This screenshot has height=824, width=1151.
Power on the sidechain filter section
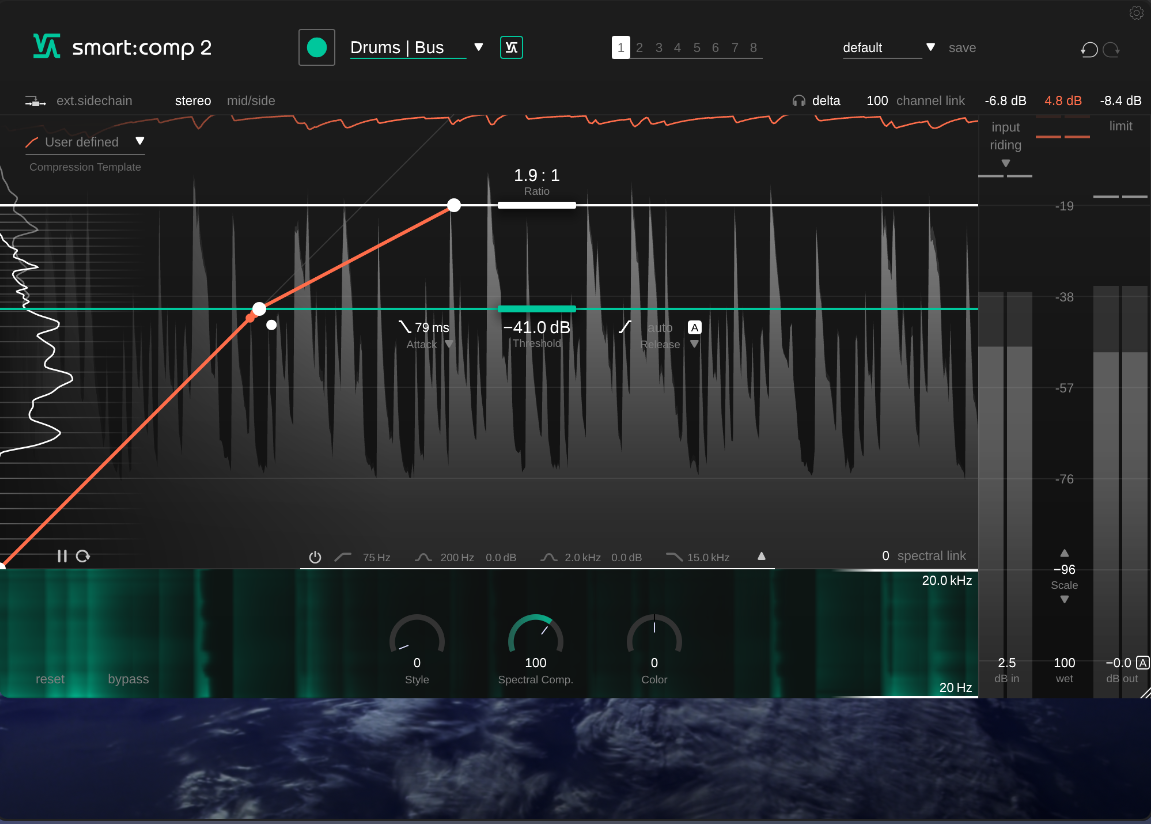pyautogui.click(x=314, y=557)
